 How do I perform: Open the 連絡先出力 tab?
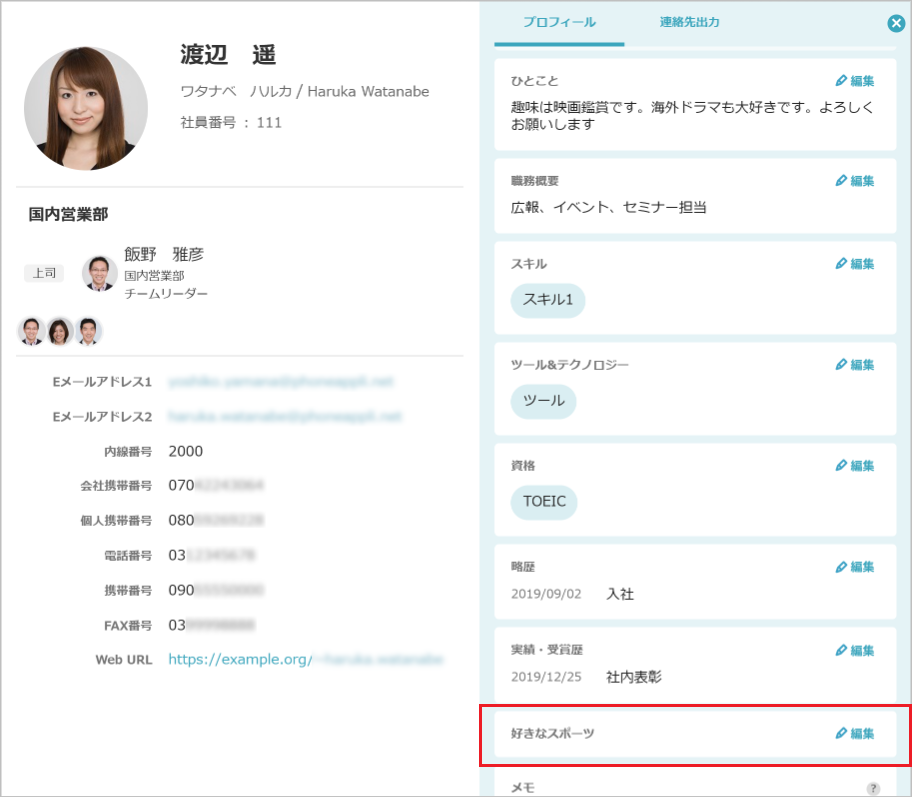pyautogui.click(x=689, y=18)
